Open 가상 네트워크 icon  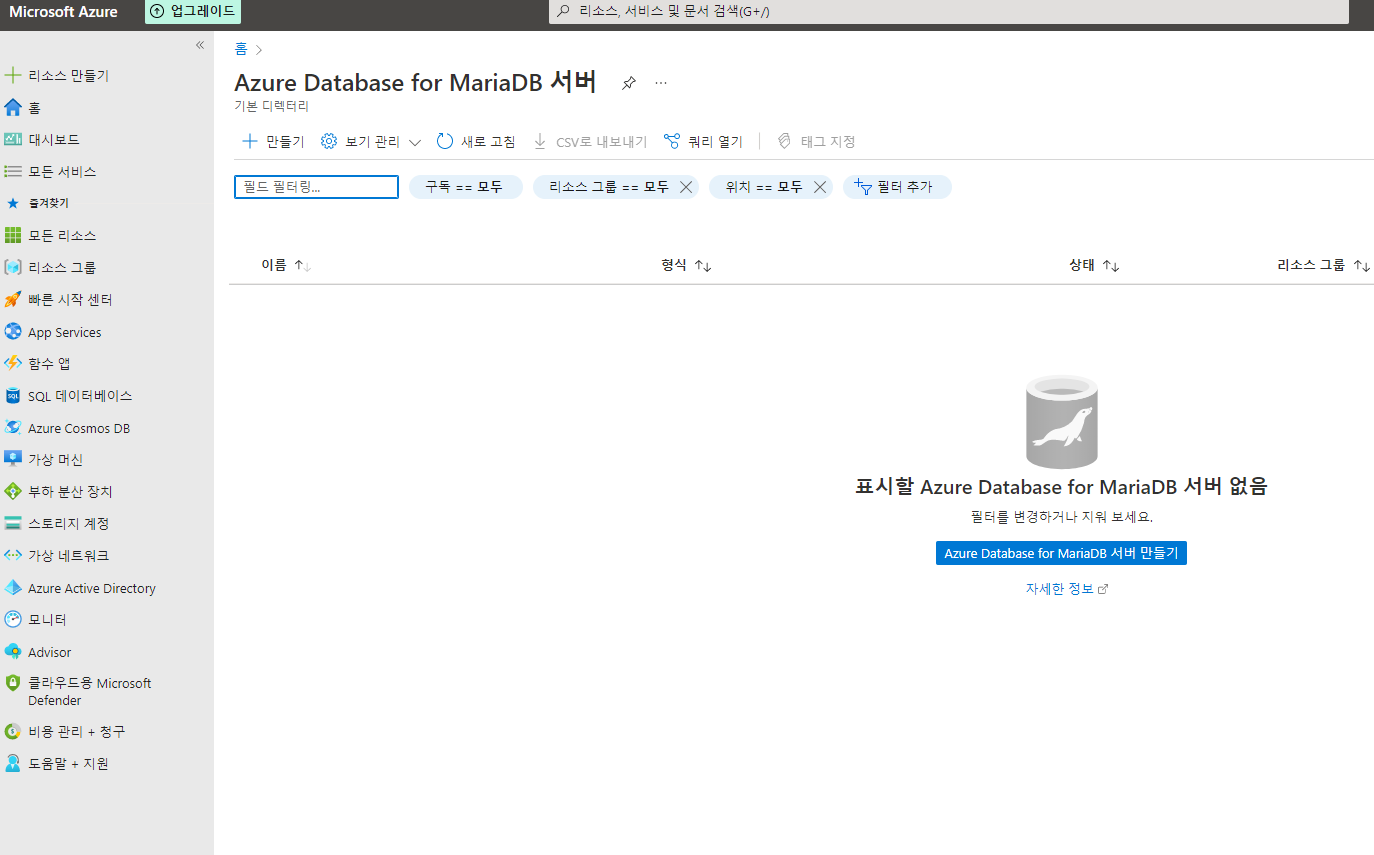point(13,555)
